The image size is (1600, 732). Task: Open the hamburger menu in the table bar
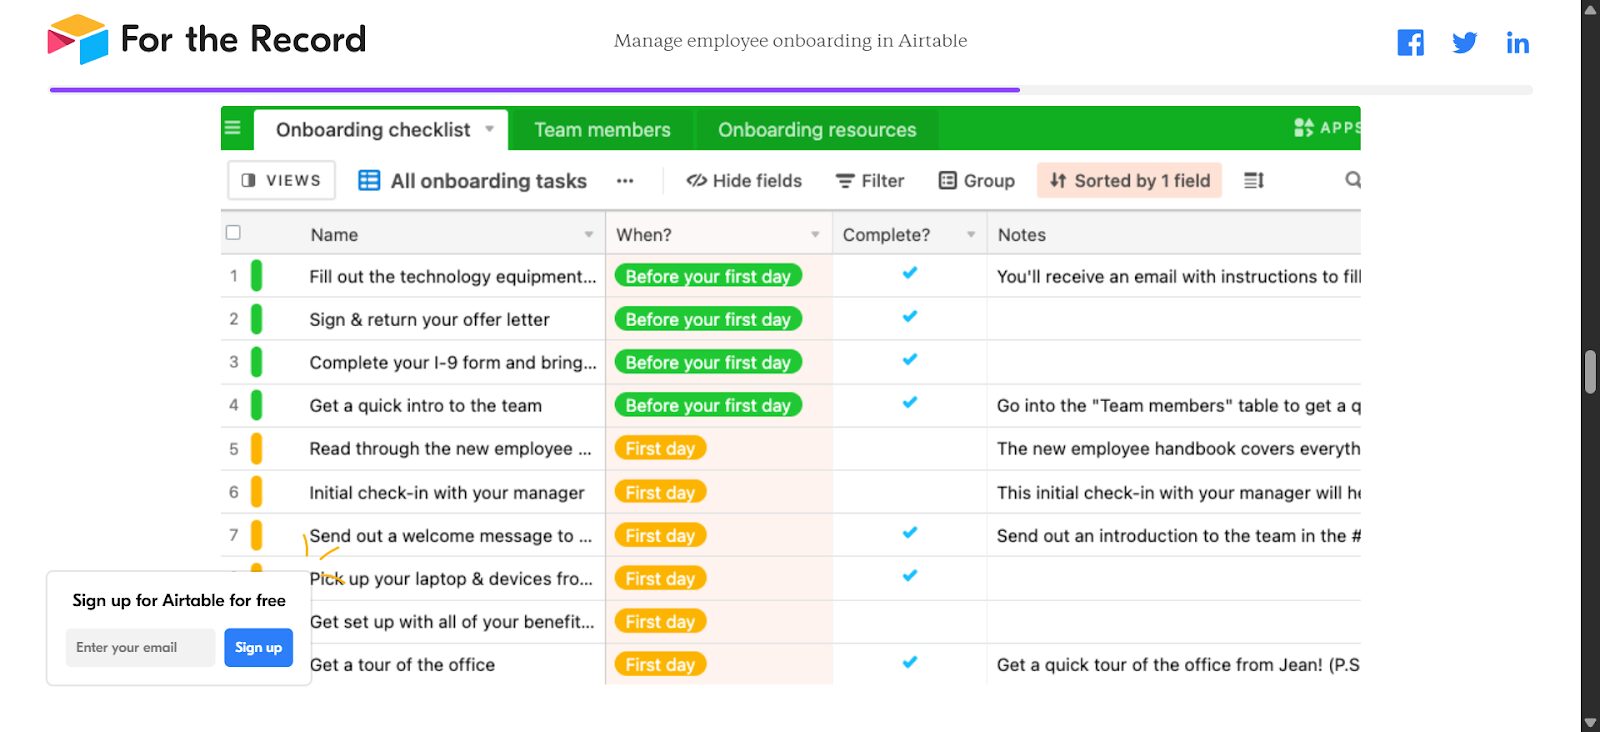(x=233, y=128)
